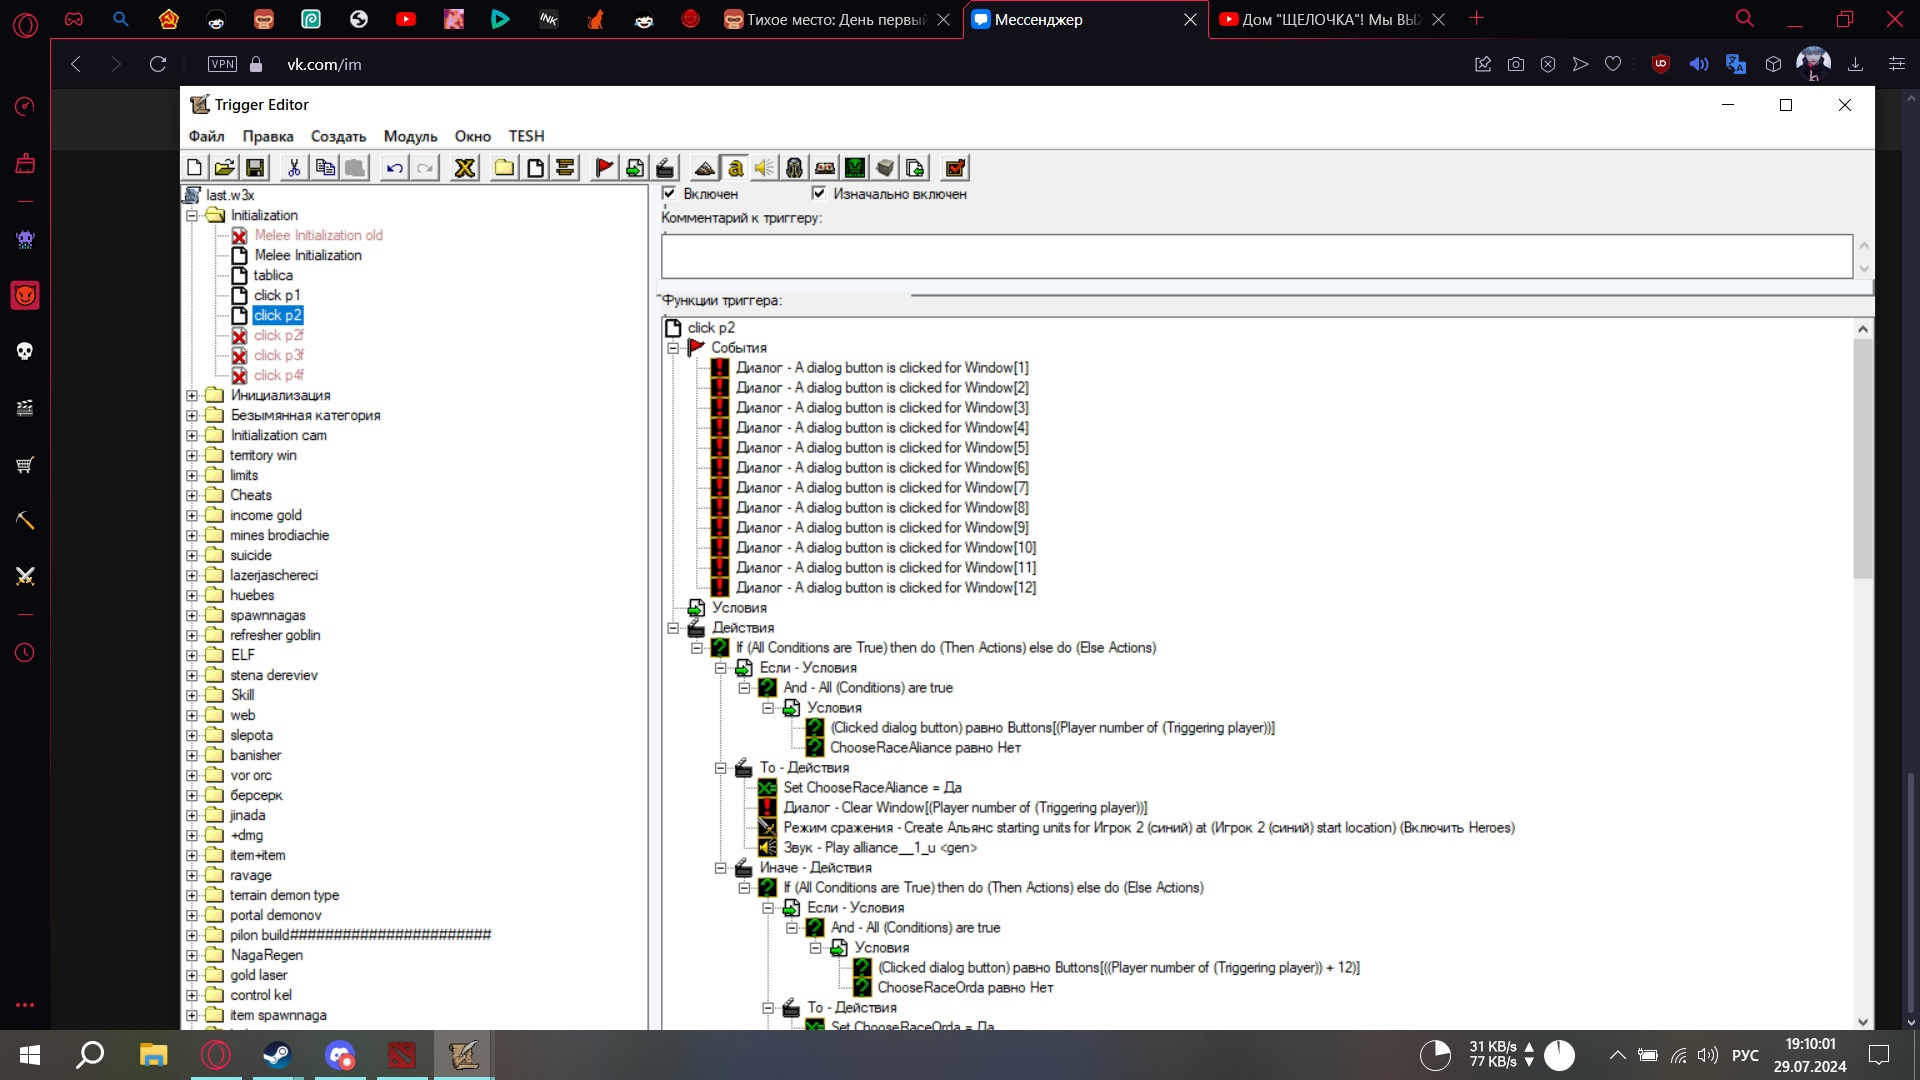1920x1080 pixels.
Task: Open the Модуль menu
Action: pyautogui.click(x=410, y=136)
